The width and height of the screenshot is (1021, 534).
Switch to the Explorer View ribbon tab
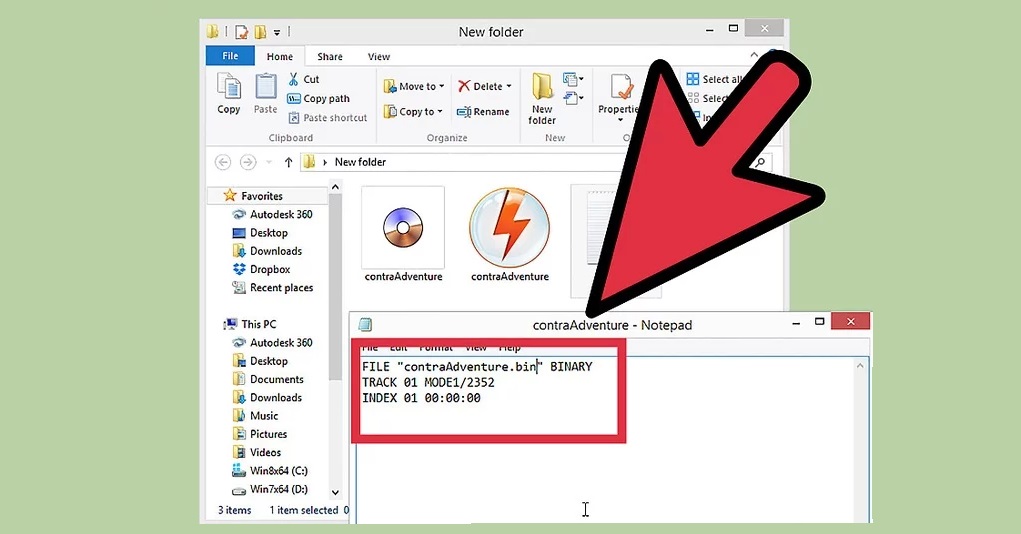pyautogui.click(x=378, y=57)
